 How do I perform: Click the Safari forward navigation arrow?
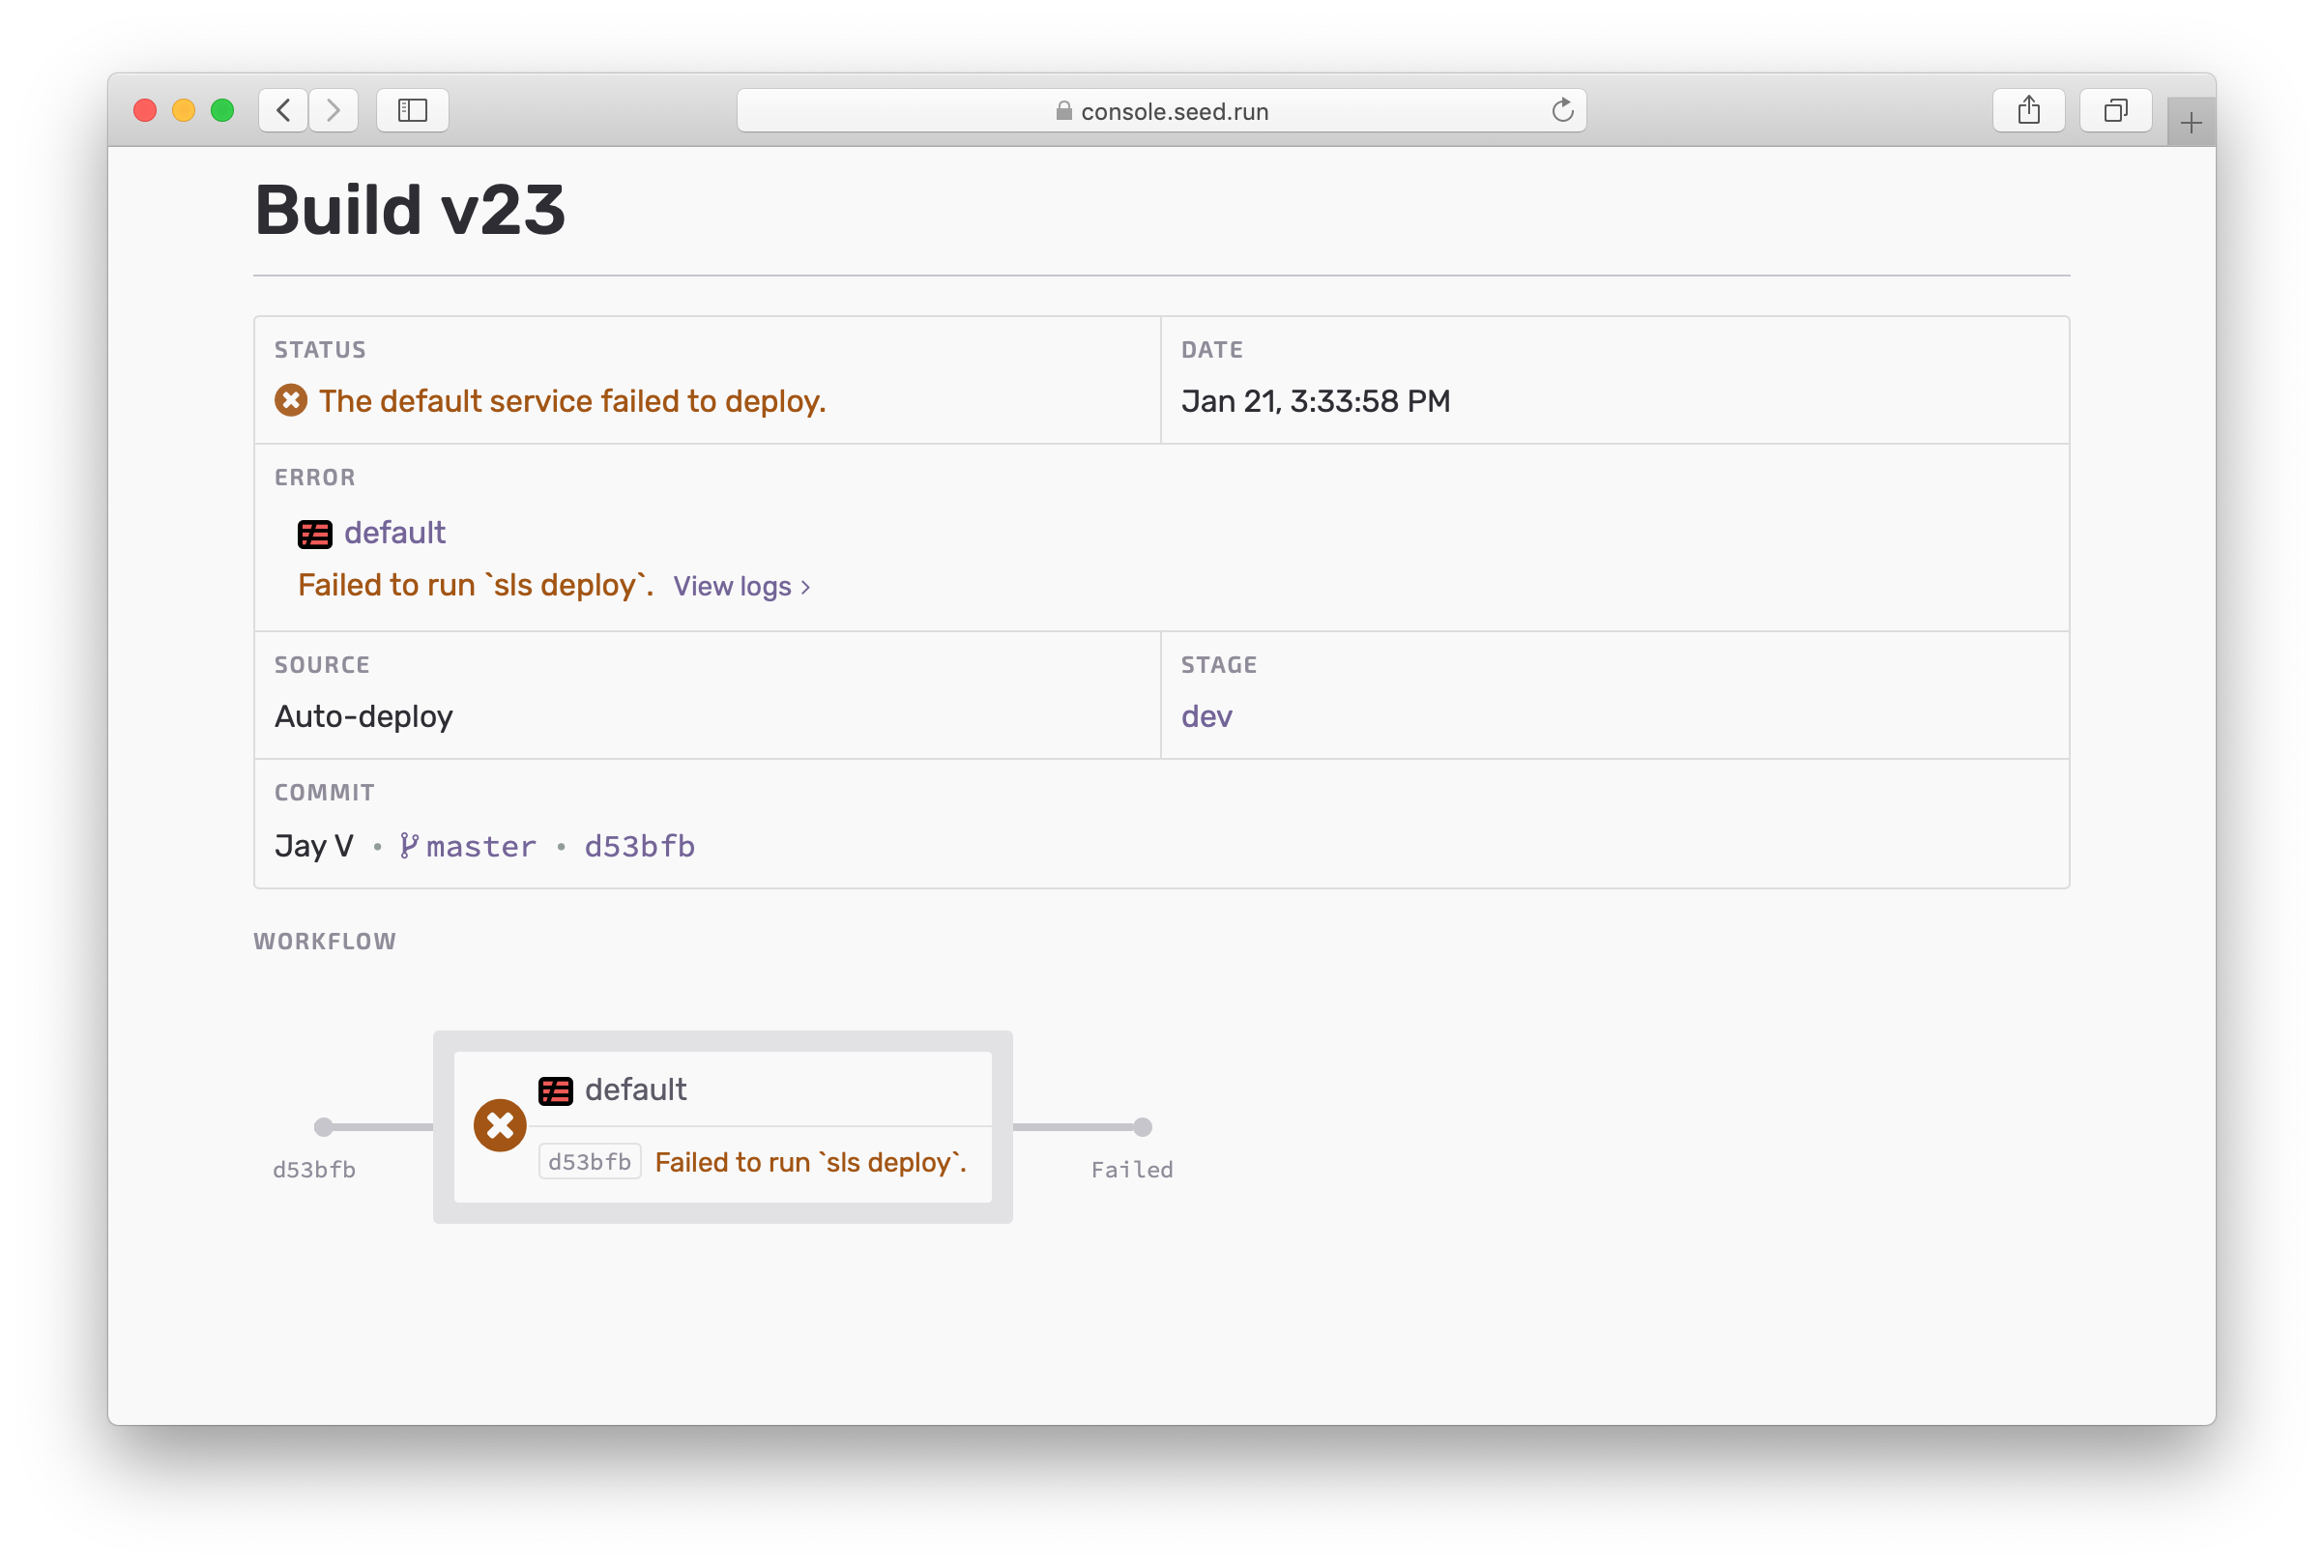333,110
